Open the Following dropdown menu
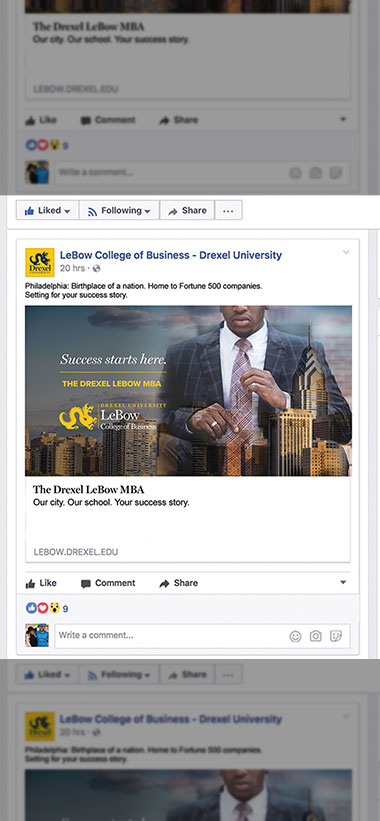 click(x=119, y=210)
